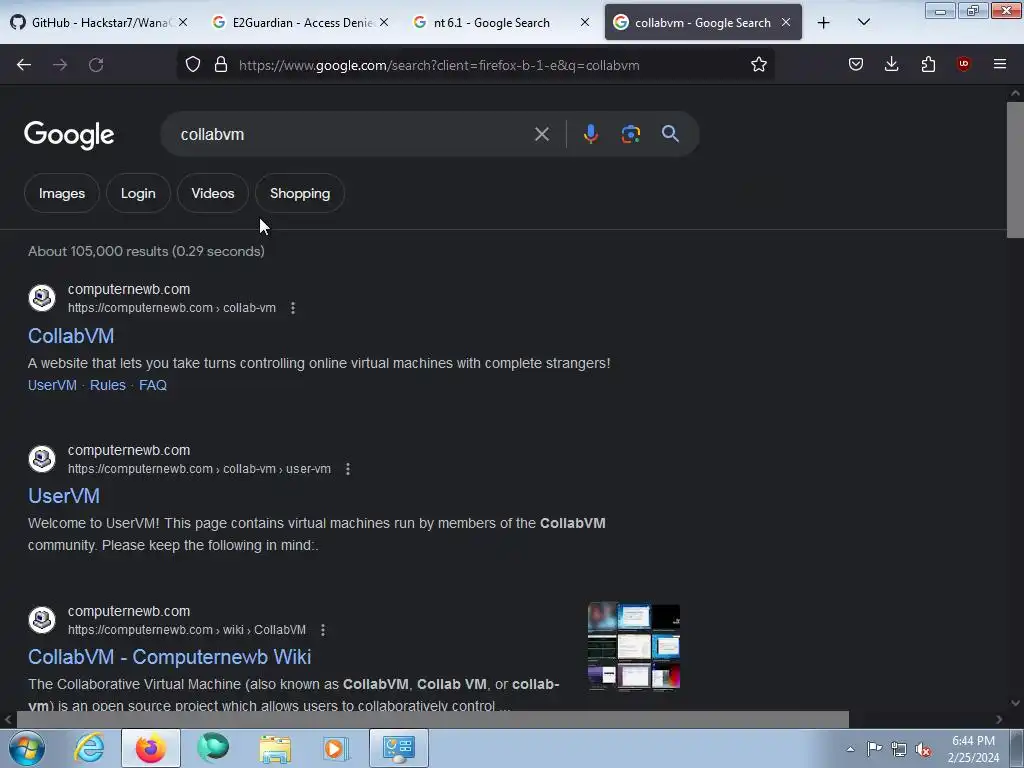1024x768 pixels.
Task: Open the Rules sitelink
Action: coord(108,385)
